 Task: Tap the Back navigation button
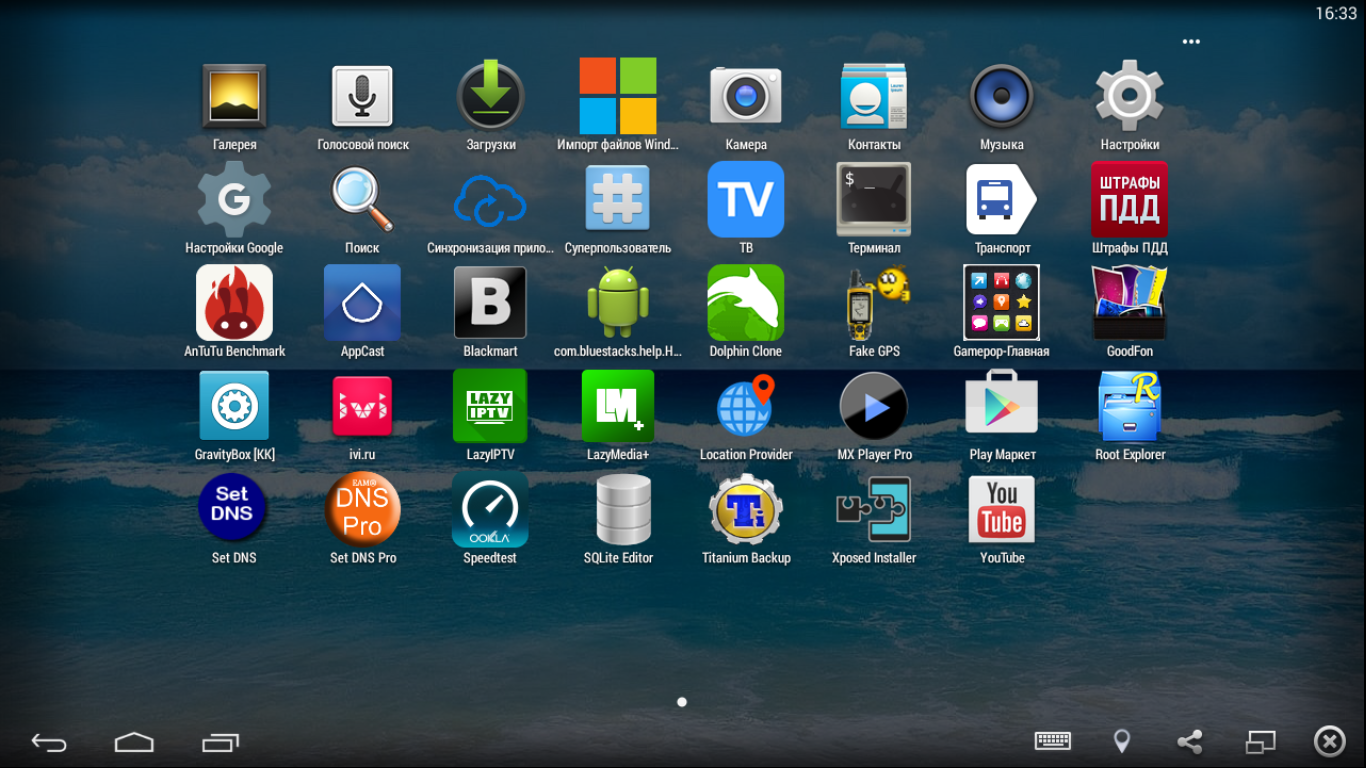click(48, 742)
